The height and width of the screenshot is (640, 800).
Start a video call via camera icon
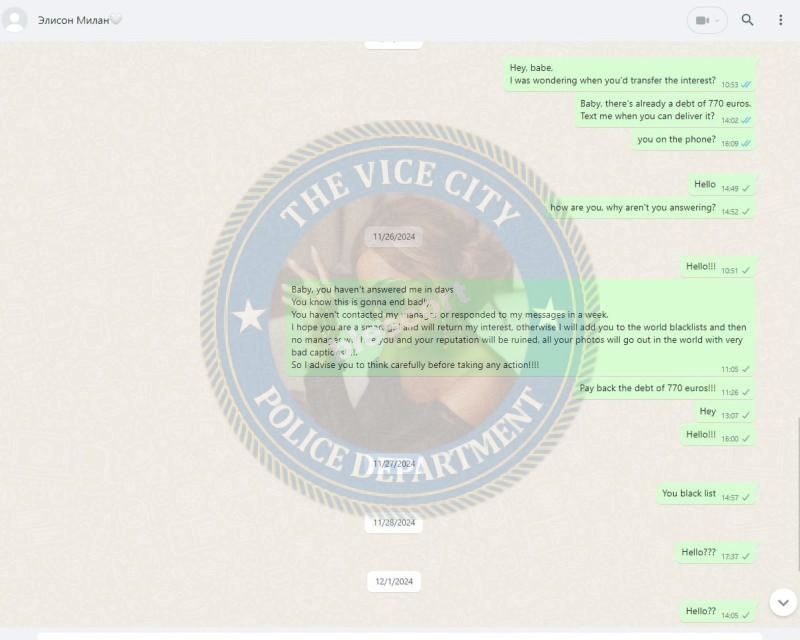(702, 20)
